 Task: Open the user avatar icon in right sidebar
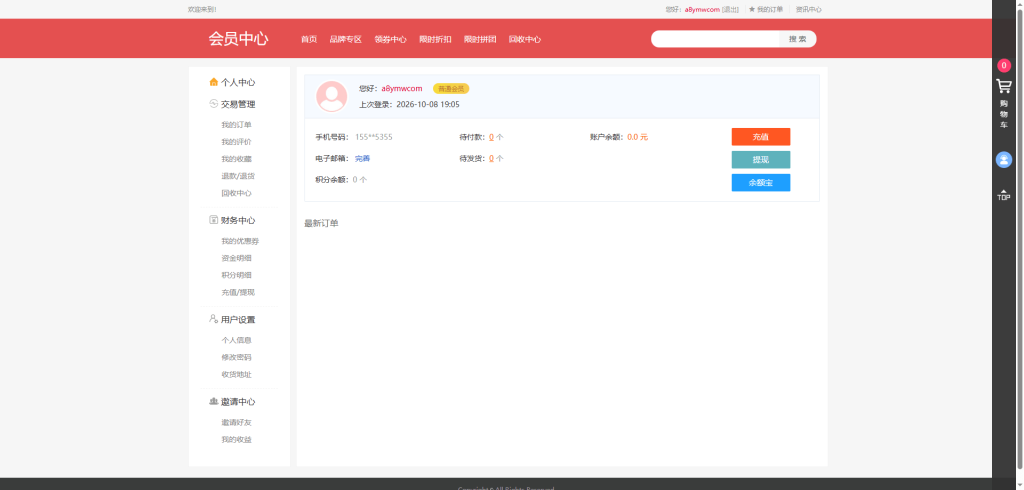(x=1004, y=159)
